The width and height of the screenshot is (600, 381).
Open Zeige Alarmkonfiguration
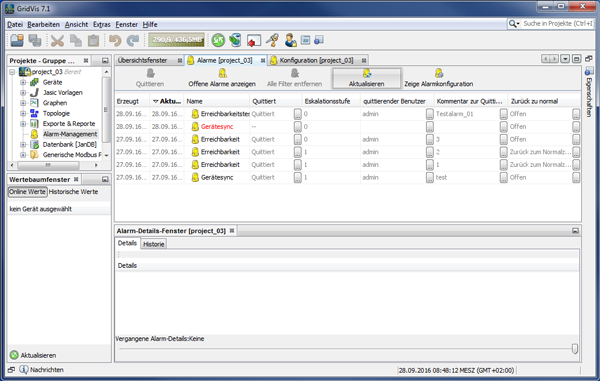pyautogui.click(x=439, y=78)
